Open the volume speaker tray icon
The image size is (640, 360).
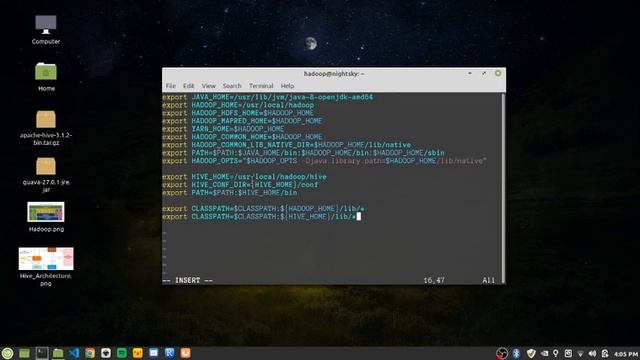click(593, 353)
